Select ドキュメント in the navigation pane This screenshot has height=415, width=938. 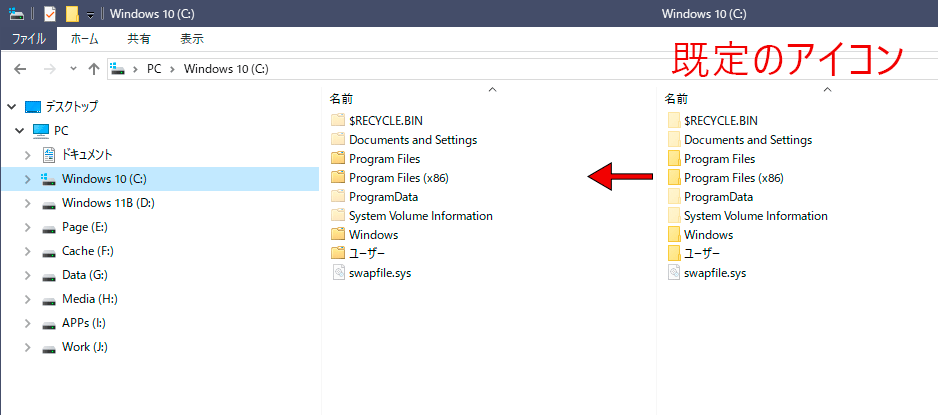coord(87,155)
